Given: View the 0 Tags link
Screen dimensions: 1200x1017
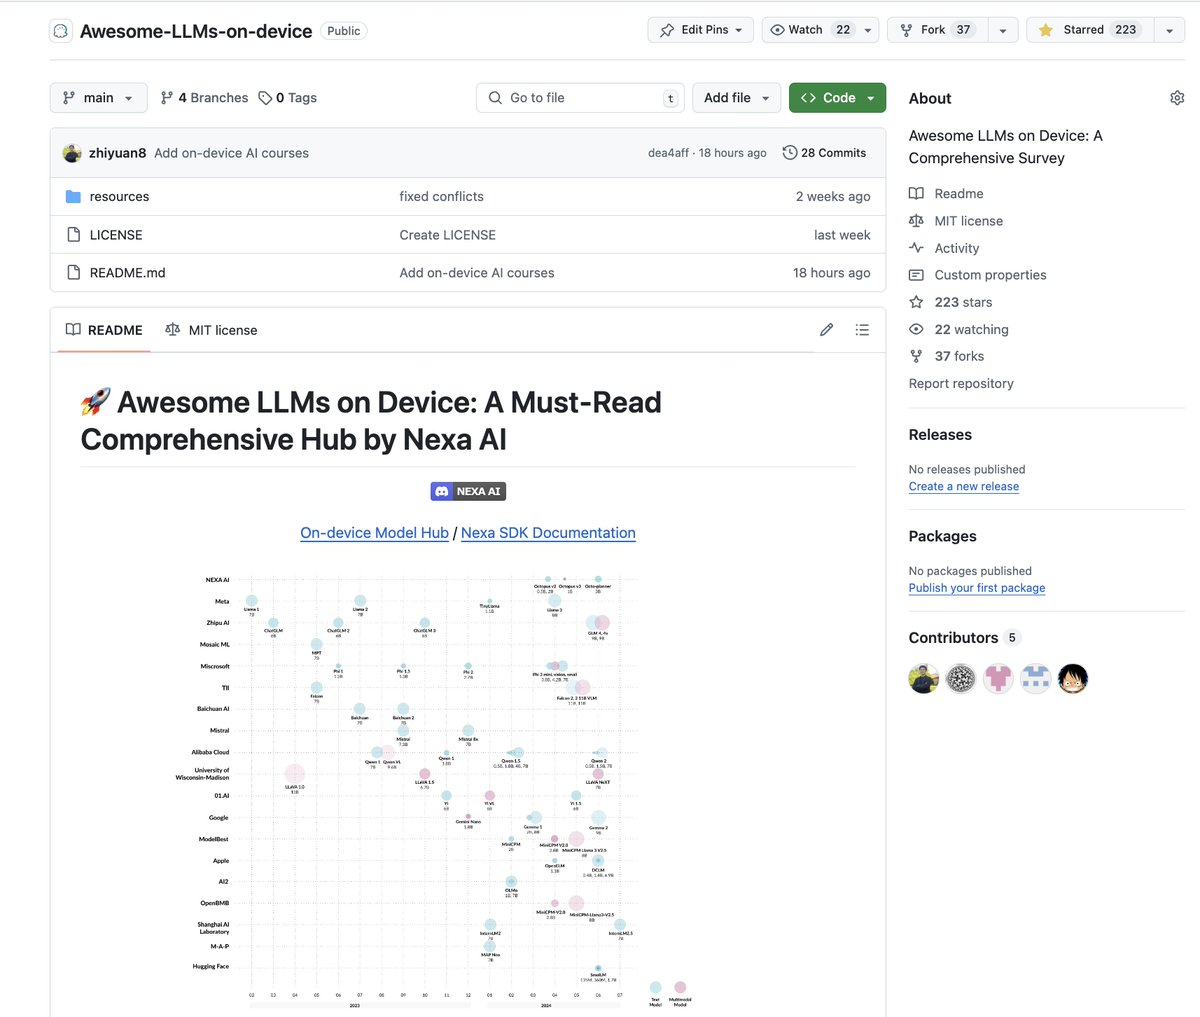Looking at the screenshot, I should [287, 98].
